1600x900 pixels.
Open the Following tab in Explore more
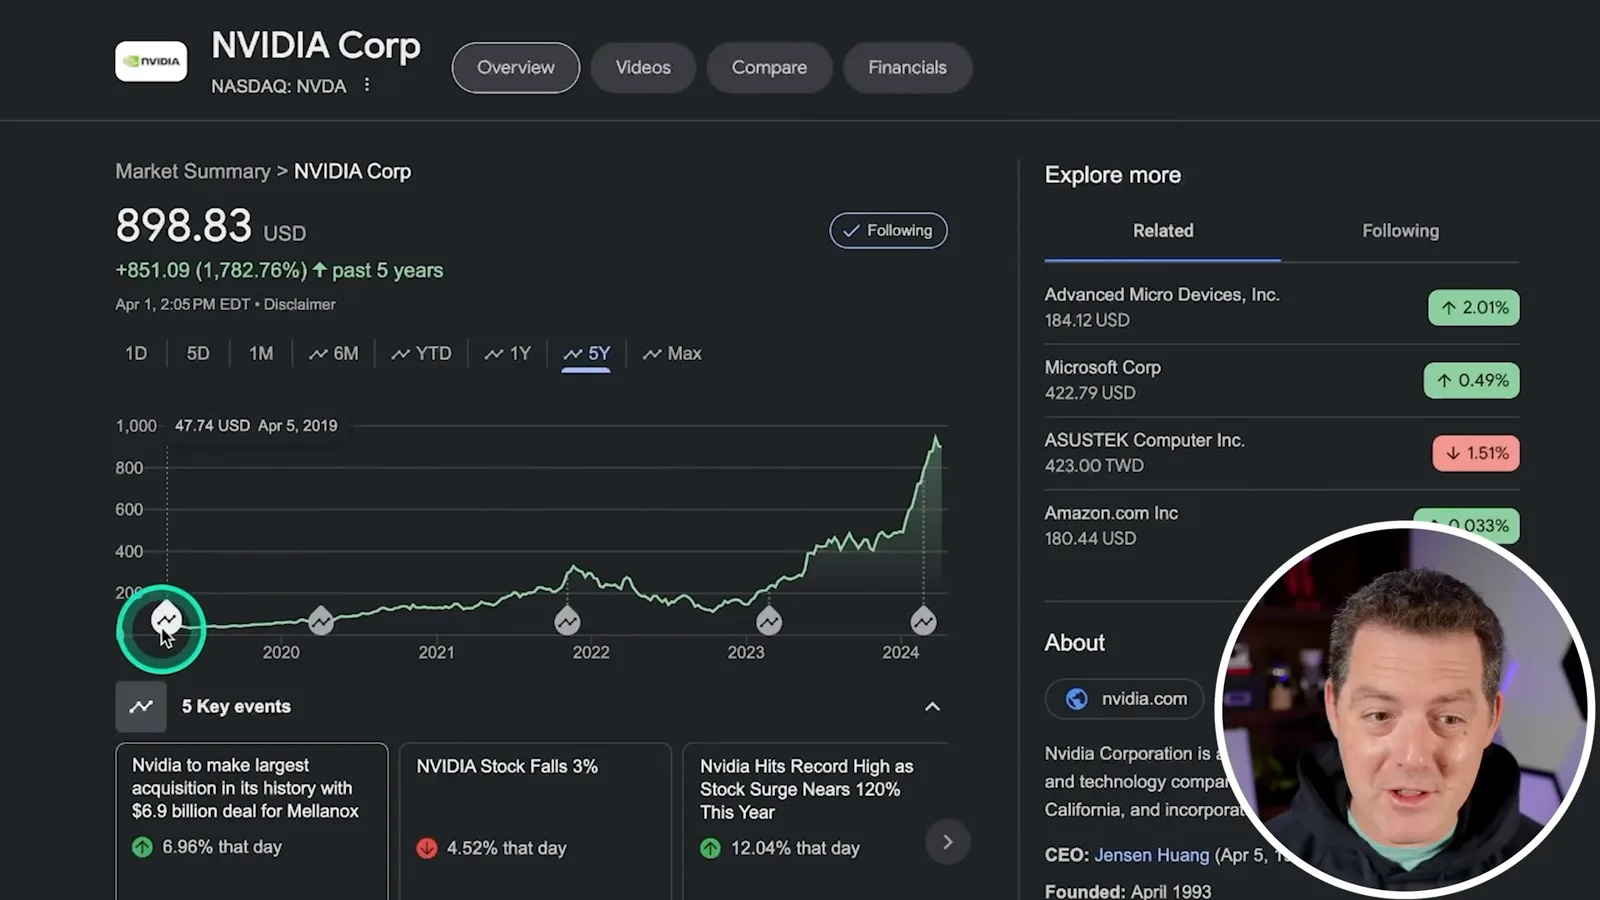point(1400,231)
